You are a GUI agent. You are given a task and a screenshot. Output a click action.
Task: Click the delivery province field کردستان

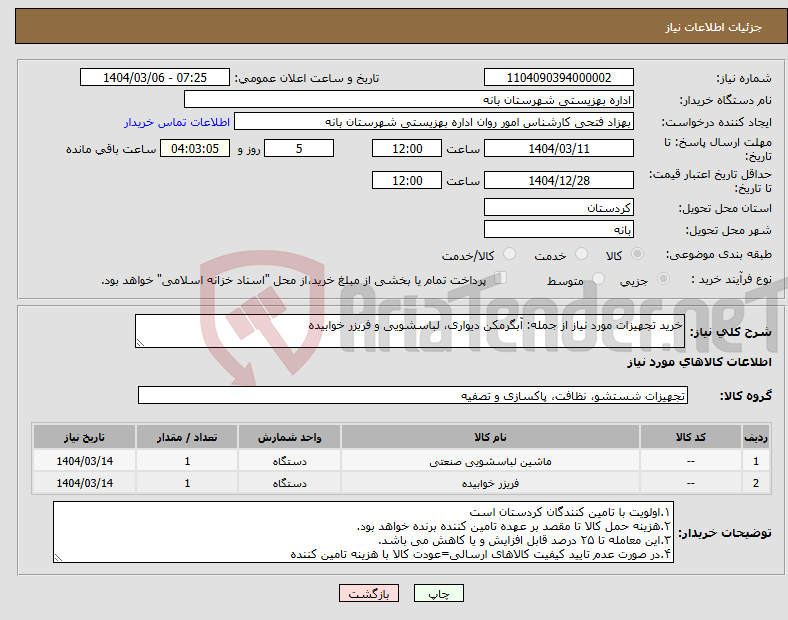(558, 208)
